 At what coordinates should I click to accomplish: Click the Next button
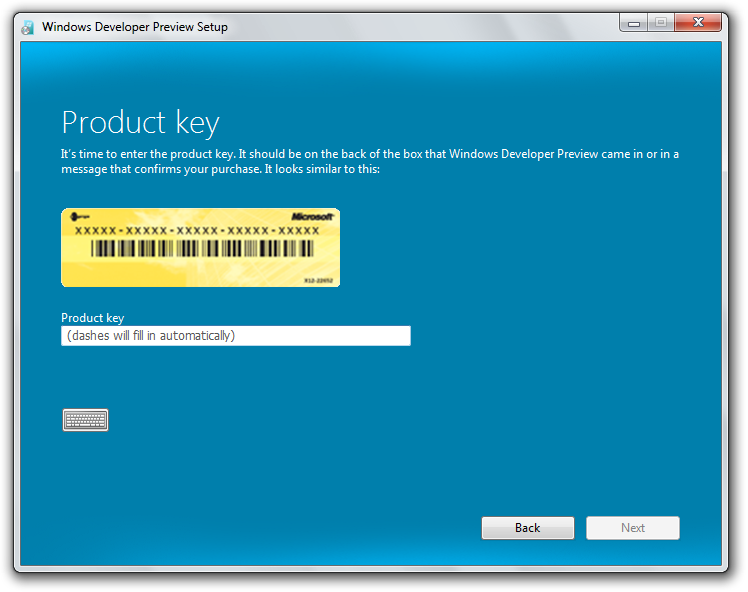click(633, 528)
